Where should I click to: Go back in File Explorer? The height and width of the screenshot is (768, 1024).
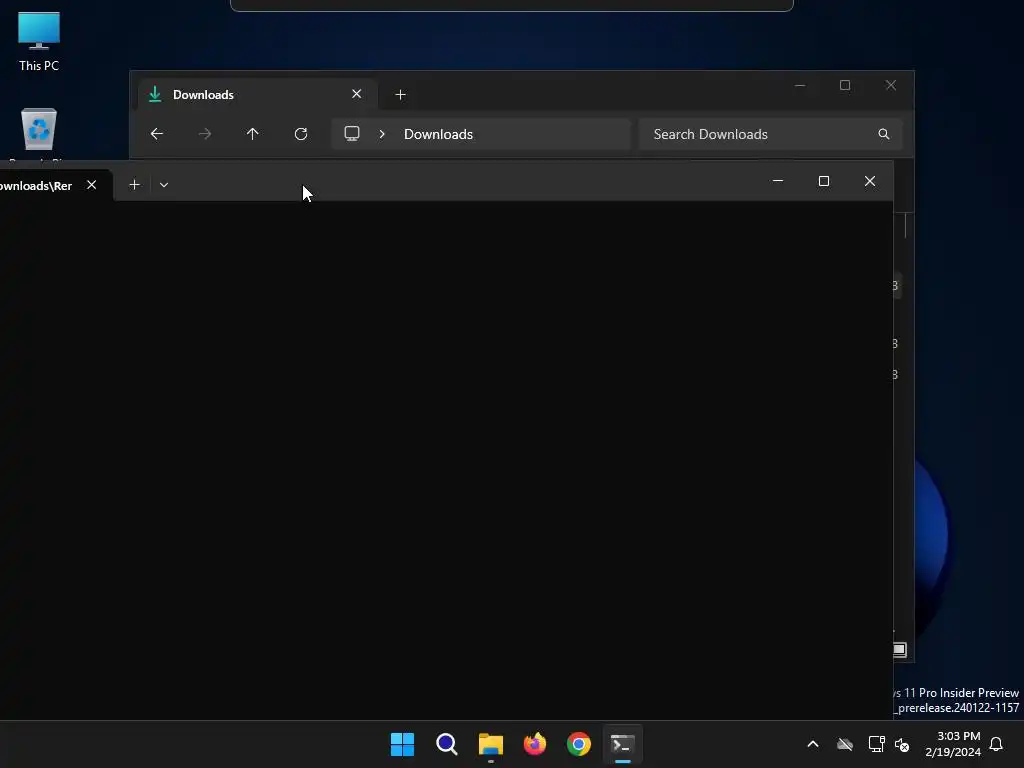point(157,134)
